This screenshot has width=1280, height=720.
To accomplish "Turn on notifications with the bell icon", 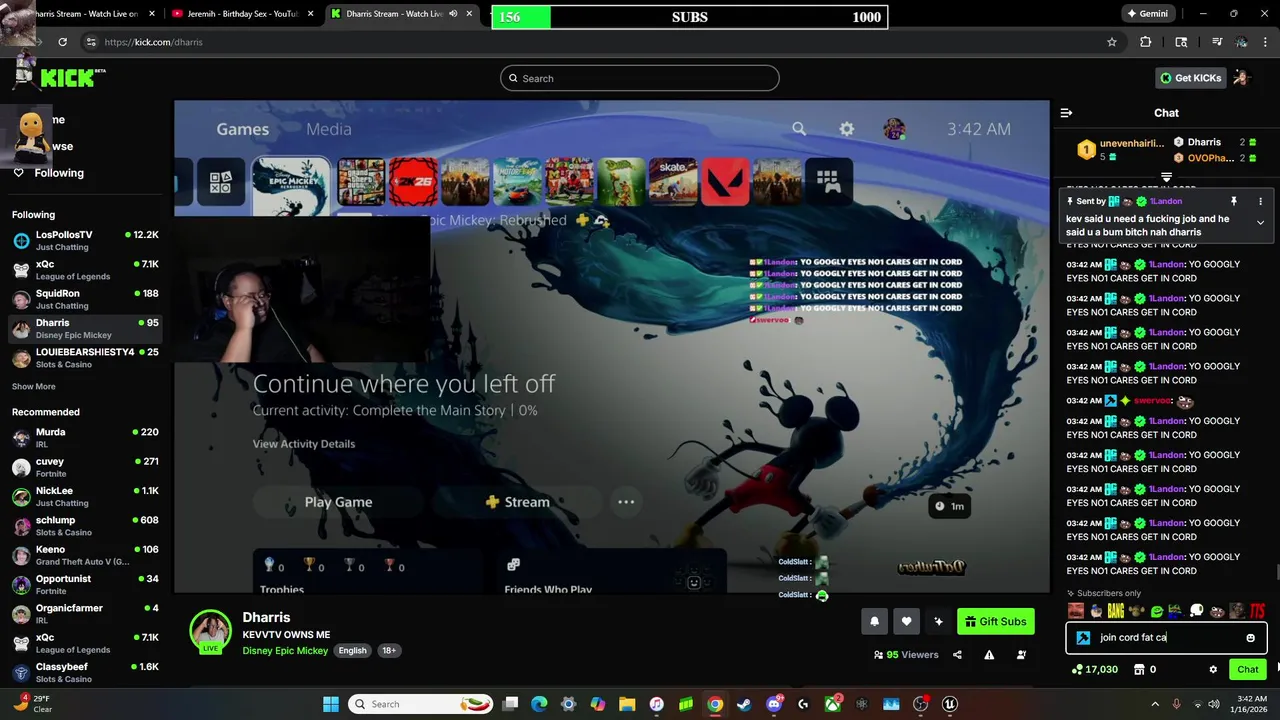I will [x=874, y=621].
